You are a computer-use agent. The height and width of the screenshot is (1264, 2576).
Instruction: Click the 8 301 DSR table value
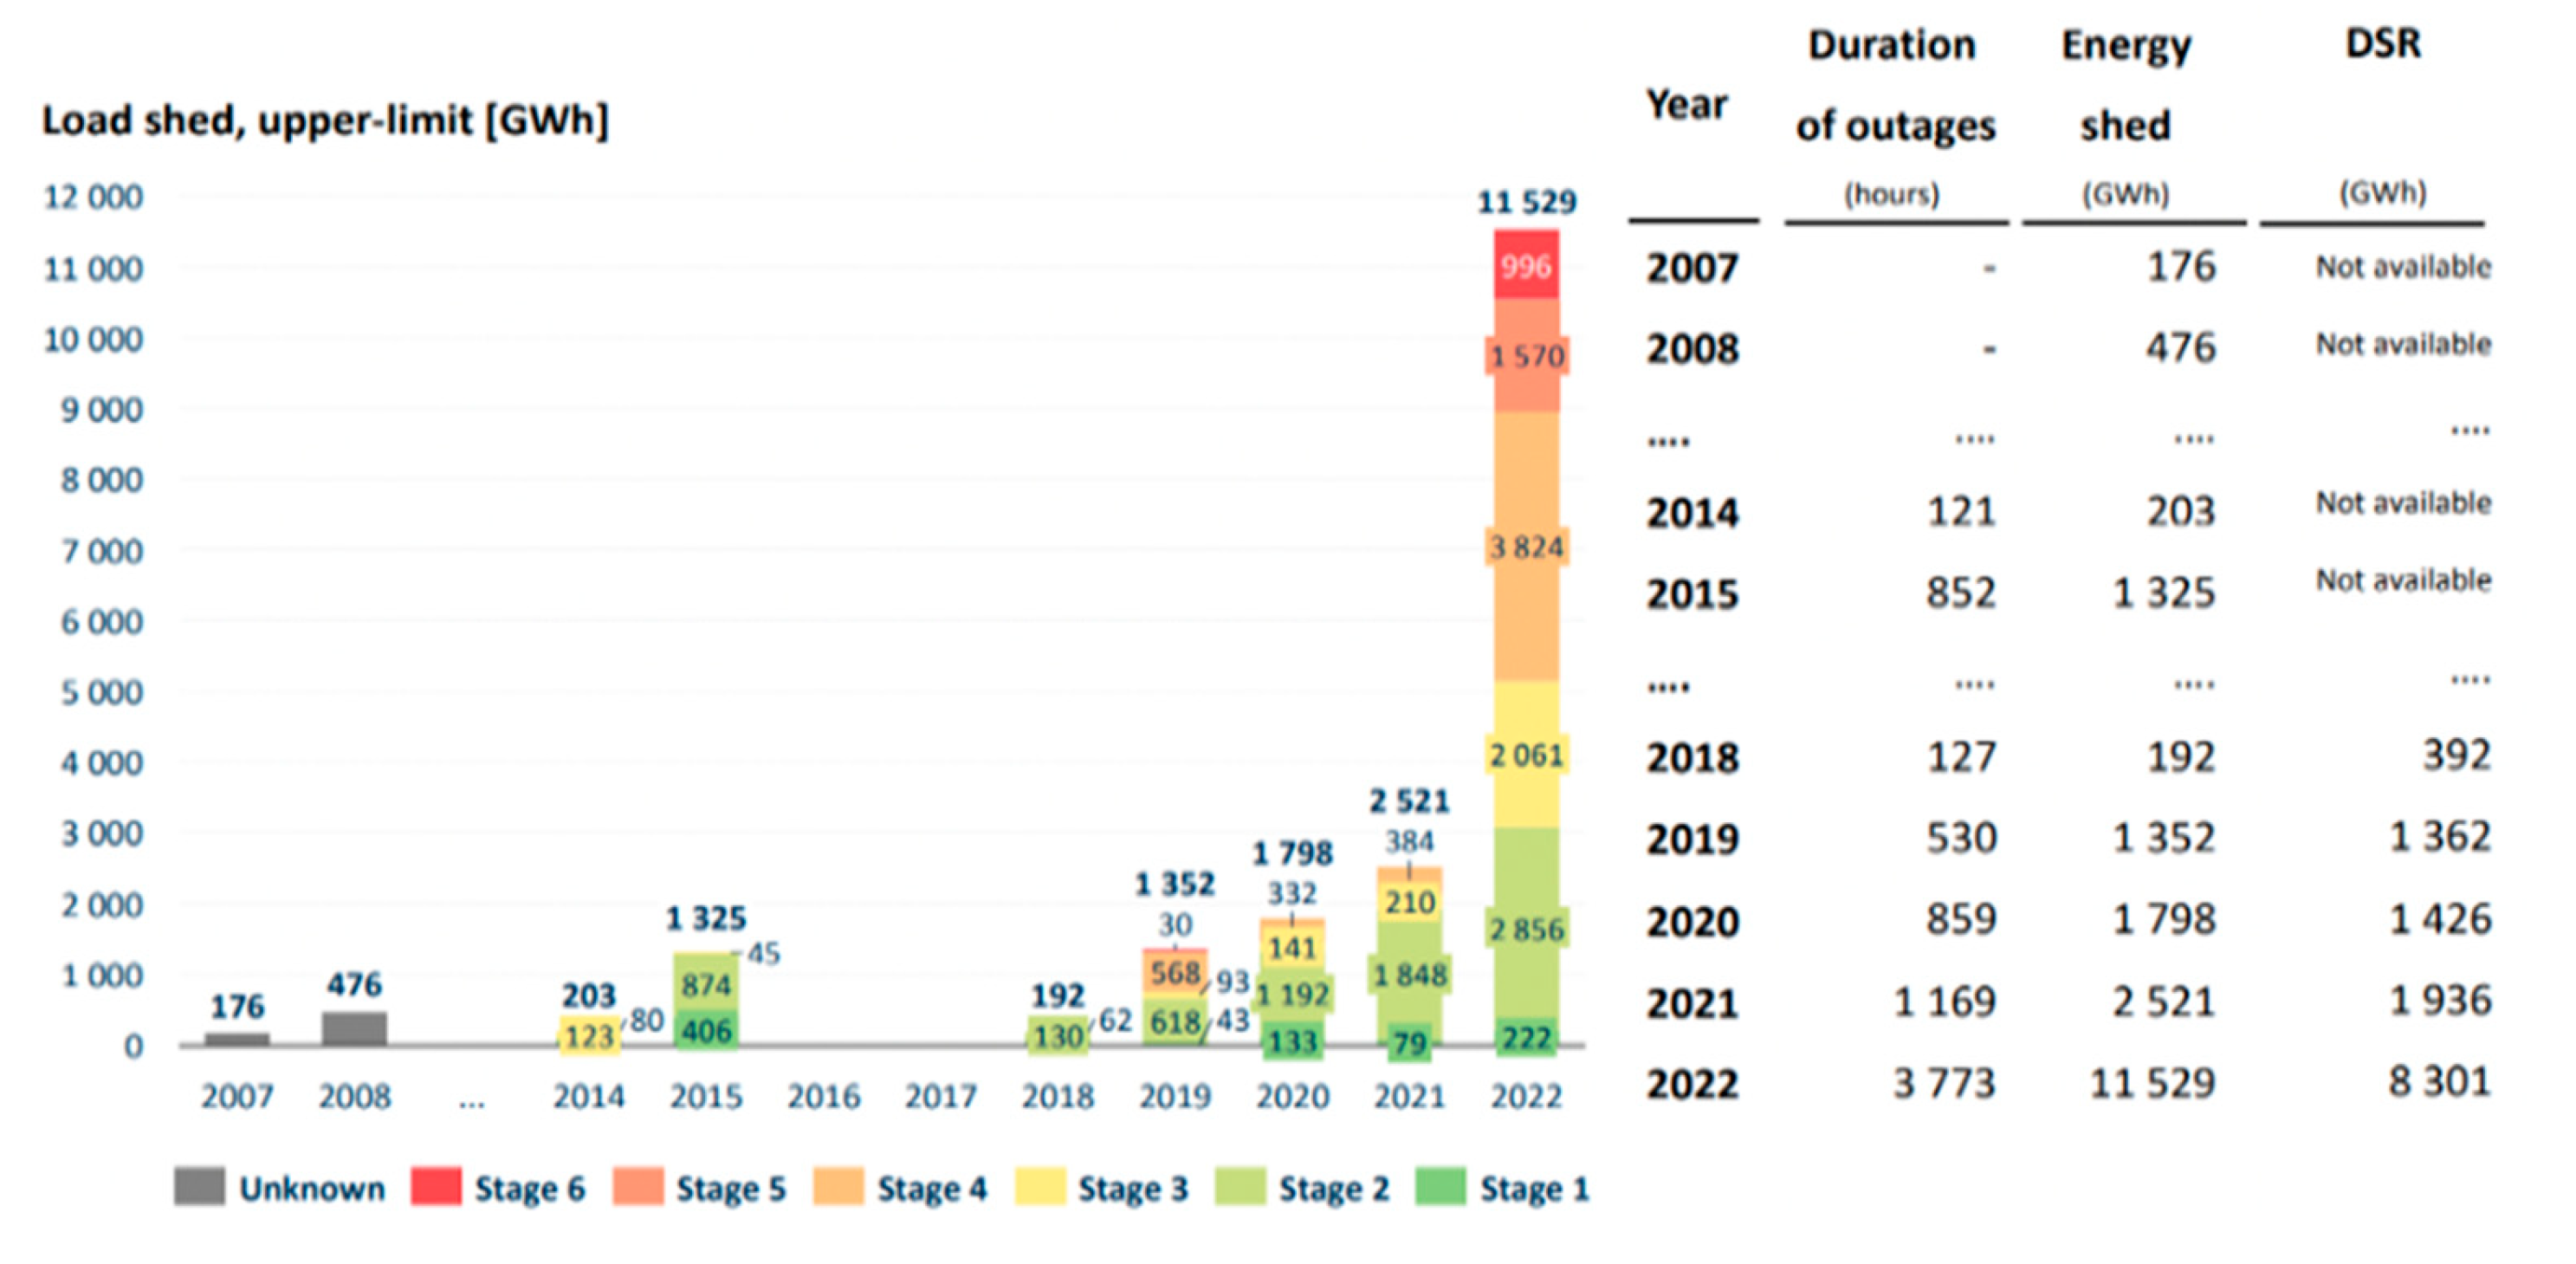coord(2438,1082)
